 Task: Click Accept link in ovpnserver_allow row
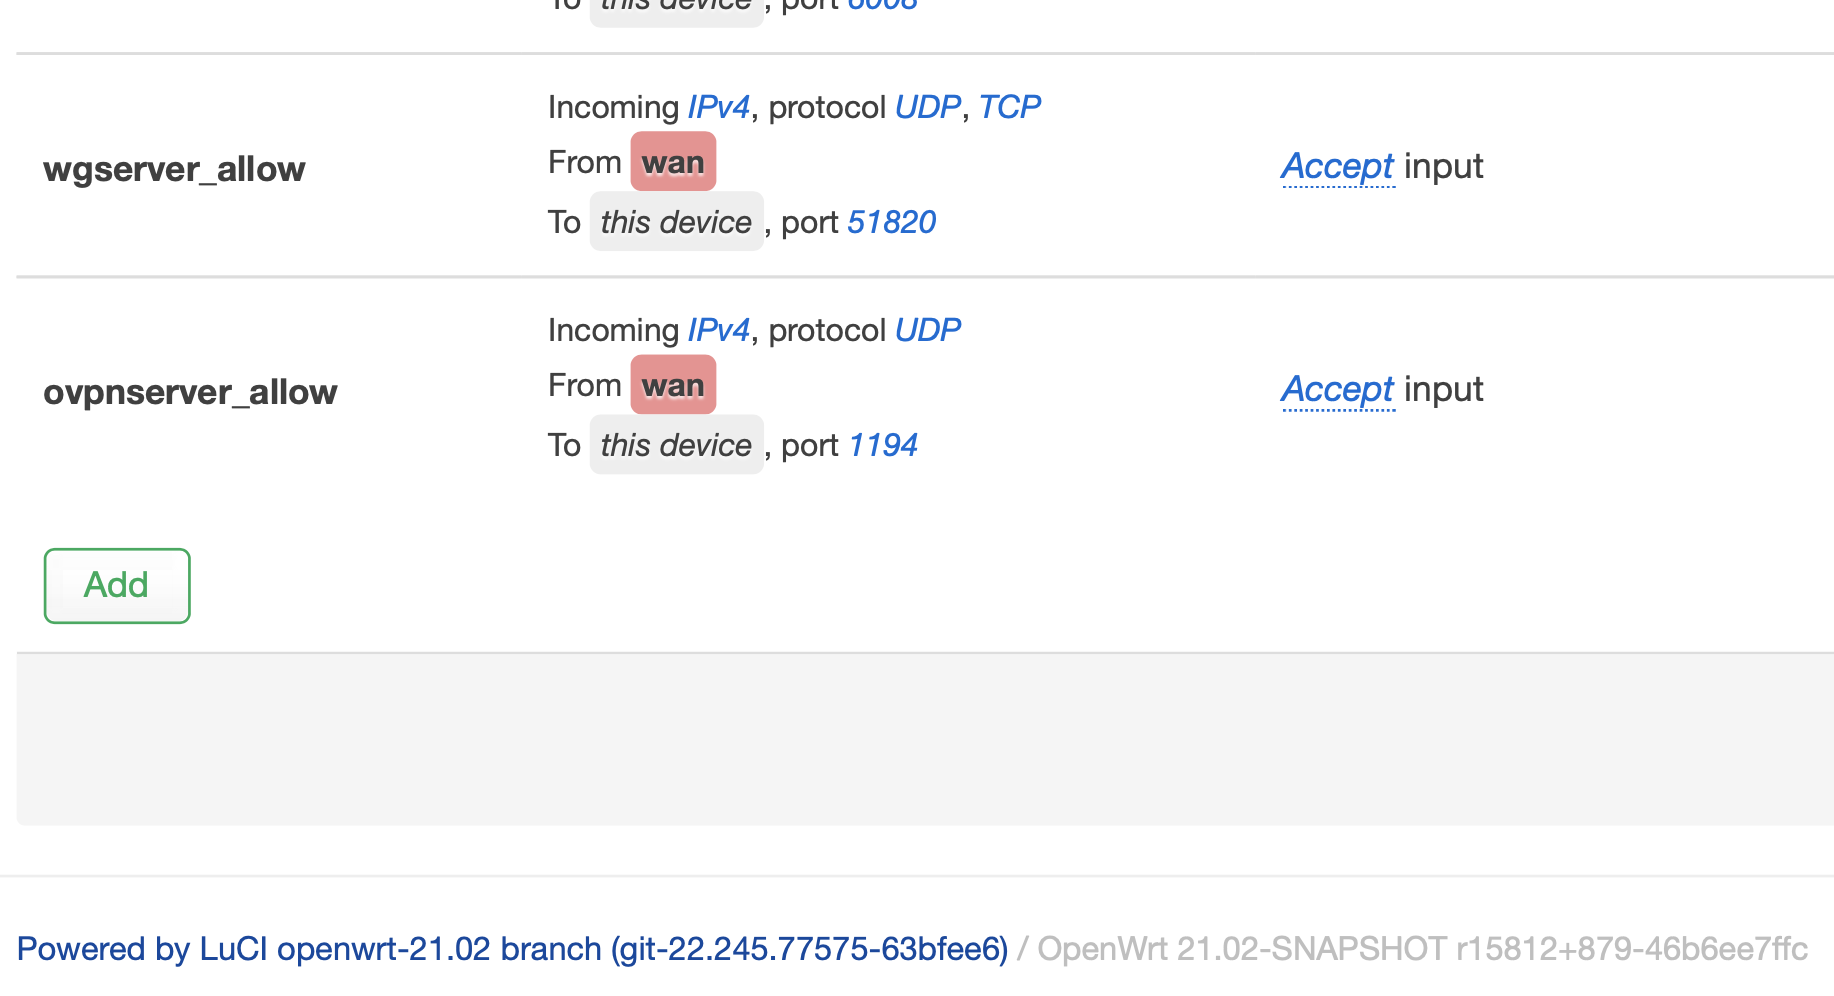pos(1337,389)
